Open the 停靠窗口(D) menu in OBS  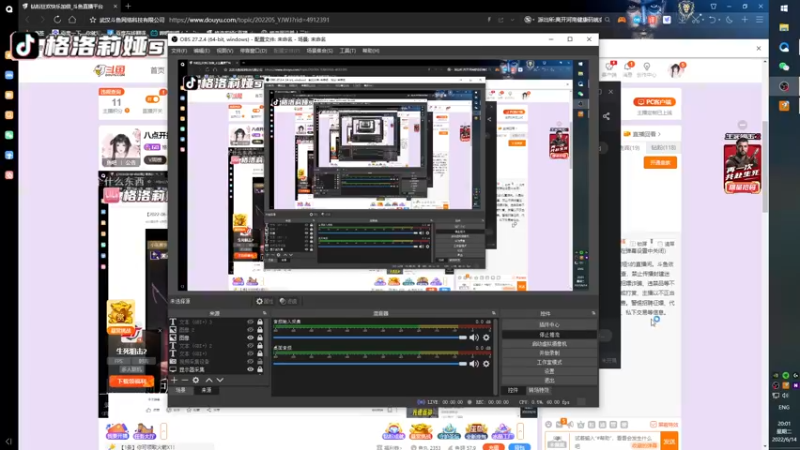pyautogui.click(x=253, y=51)
